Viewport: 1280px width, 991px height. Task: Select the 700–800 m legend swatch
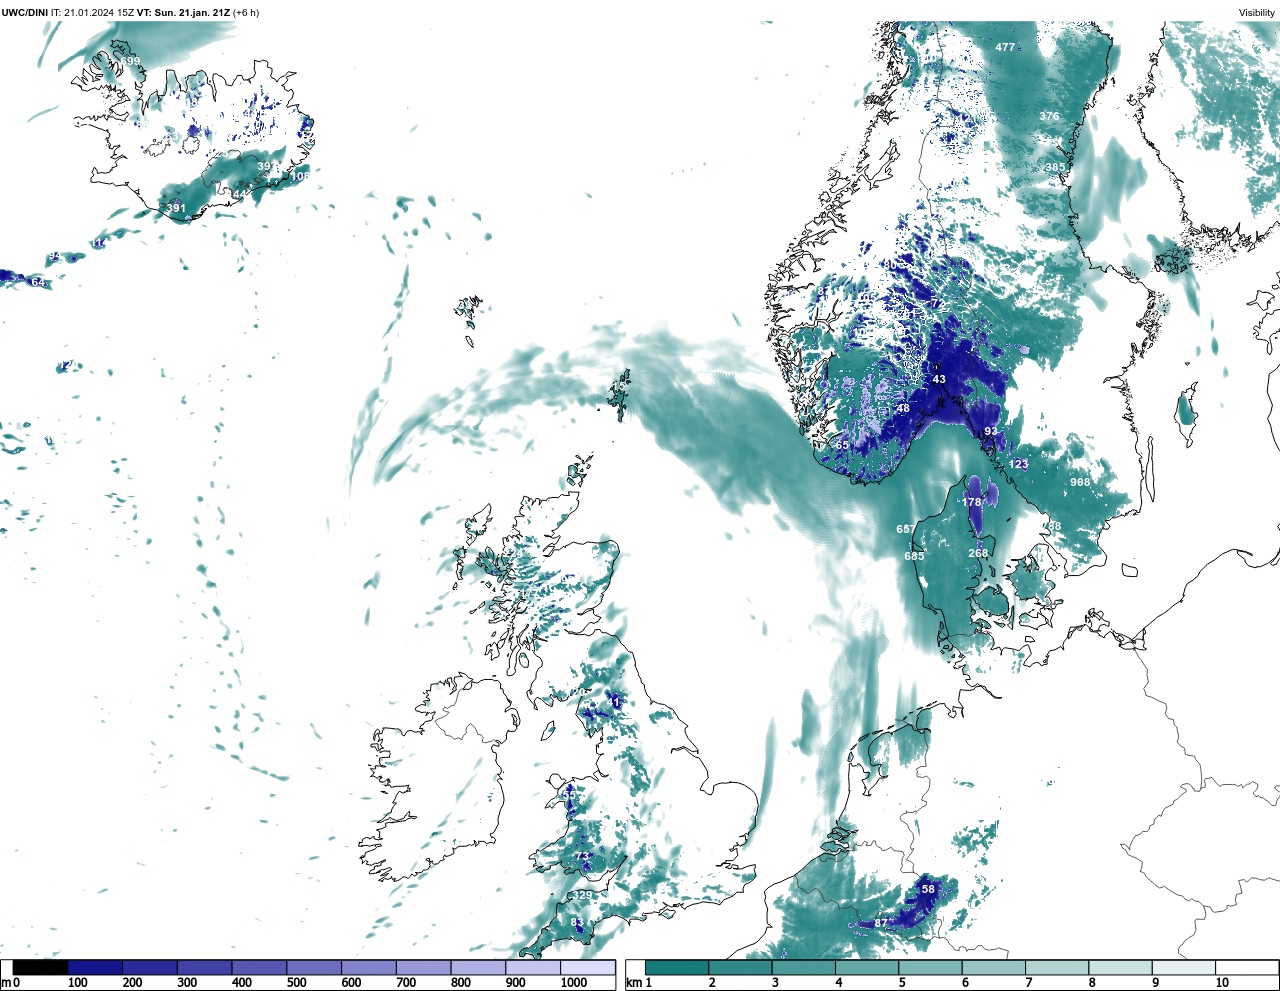(x=423, y=967)
